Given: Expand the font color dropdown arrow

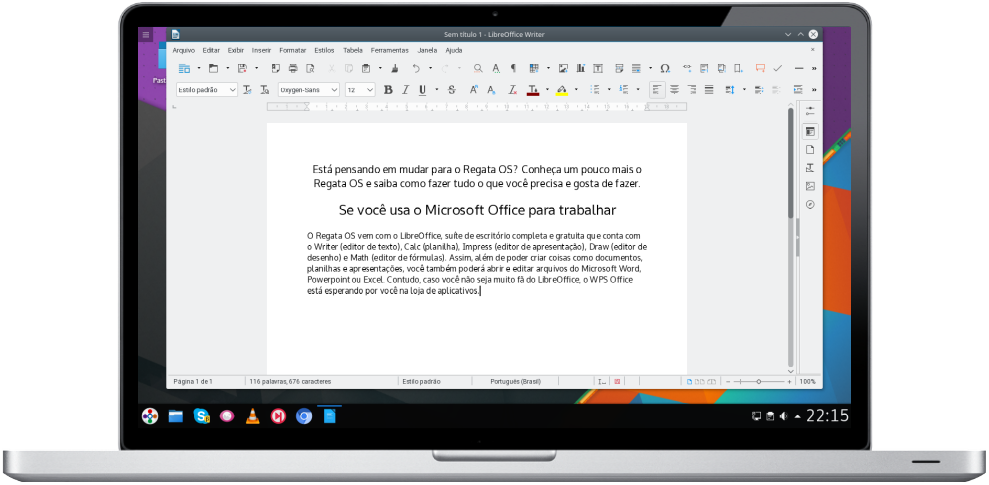Looking at the screenshot, I should click(547, 90).
